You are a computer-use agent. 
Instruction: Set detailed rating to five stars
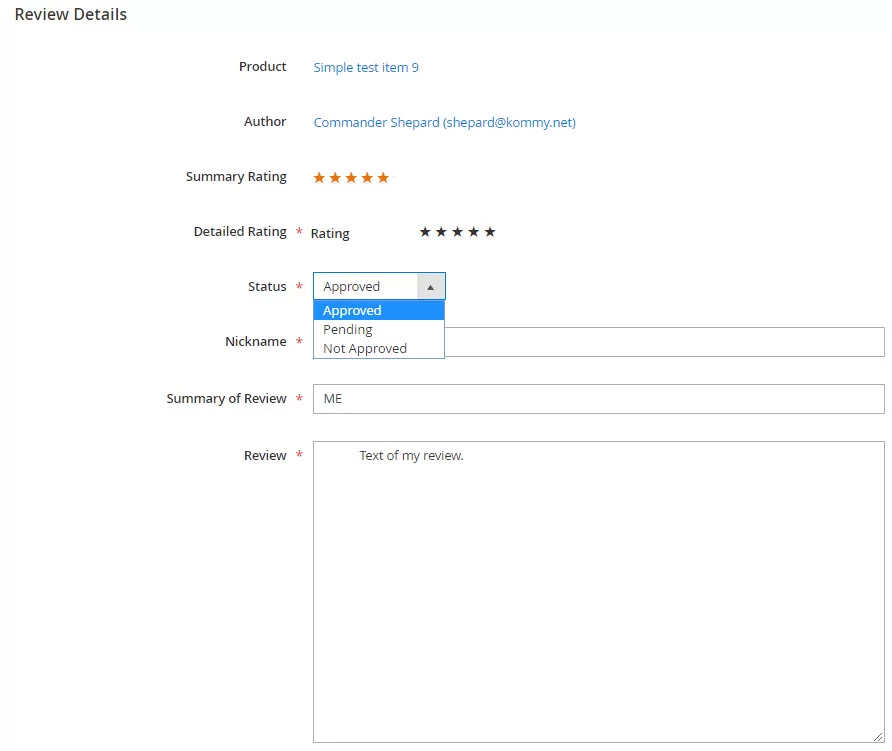[490, 232]
